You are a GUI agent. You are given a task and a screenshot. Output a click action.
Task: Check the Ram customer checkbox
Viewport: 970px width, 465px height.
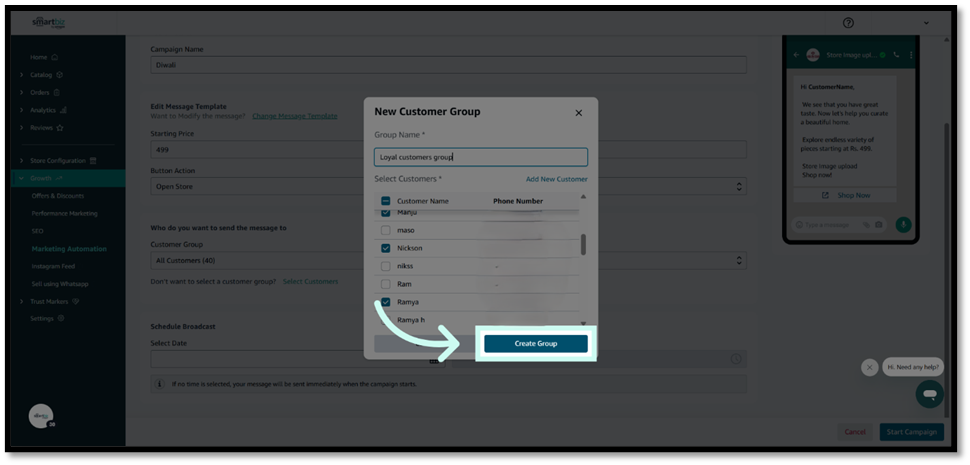[386, 284]
